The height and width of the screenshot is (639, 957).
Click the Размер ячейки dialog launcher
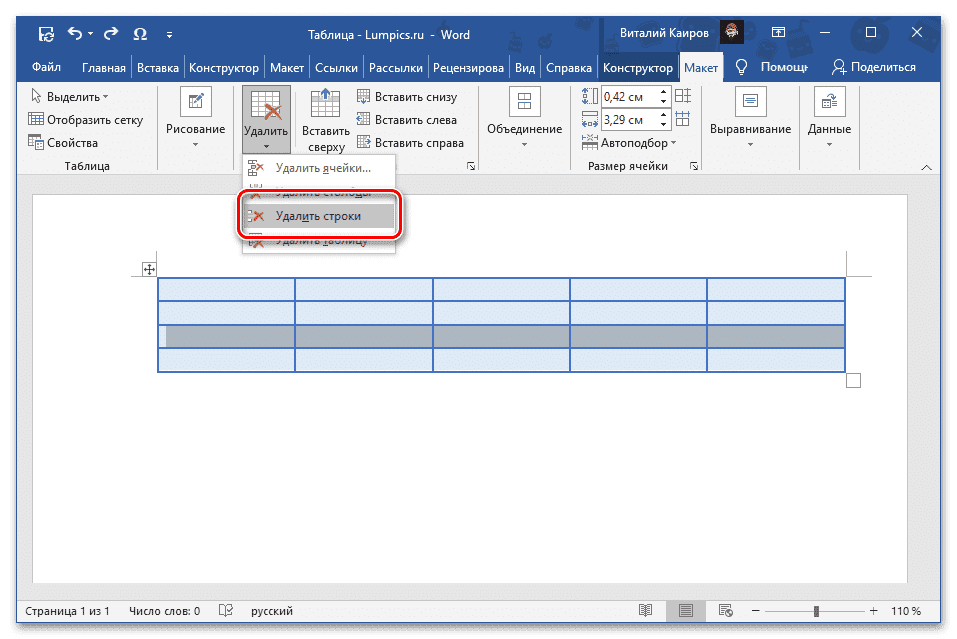pos(694,166)
